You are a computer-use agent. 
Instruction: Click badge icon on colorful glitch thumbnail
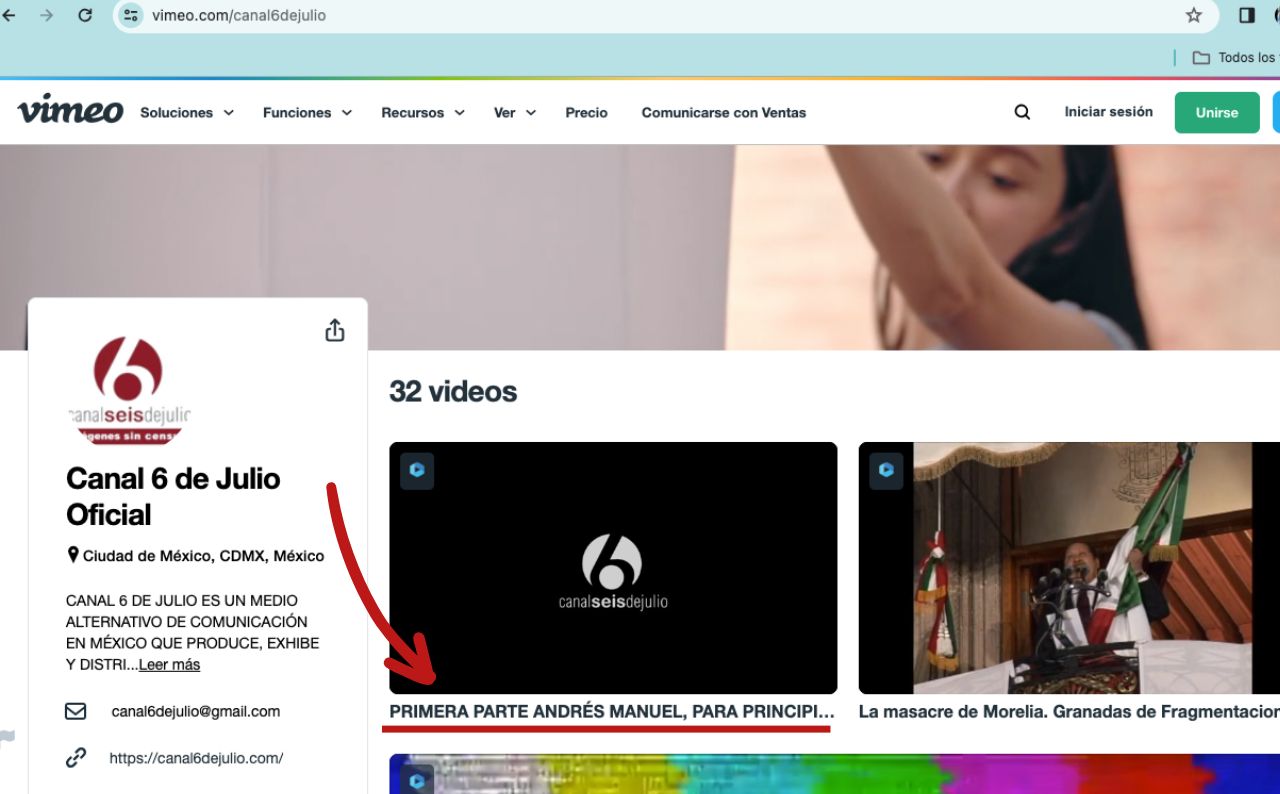[x=417, y=781]
